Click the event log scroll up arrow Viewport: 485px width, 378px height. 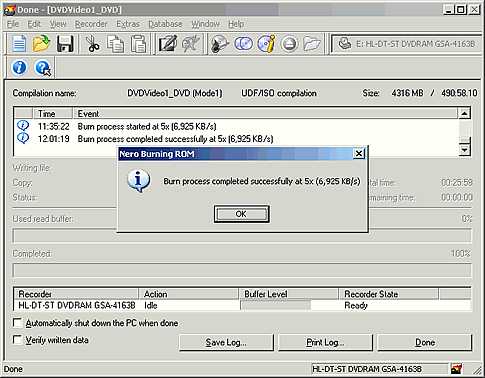(x=464, y=113)
